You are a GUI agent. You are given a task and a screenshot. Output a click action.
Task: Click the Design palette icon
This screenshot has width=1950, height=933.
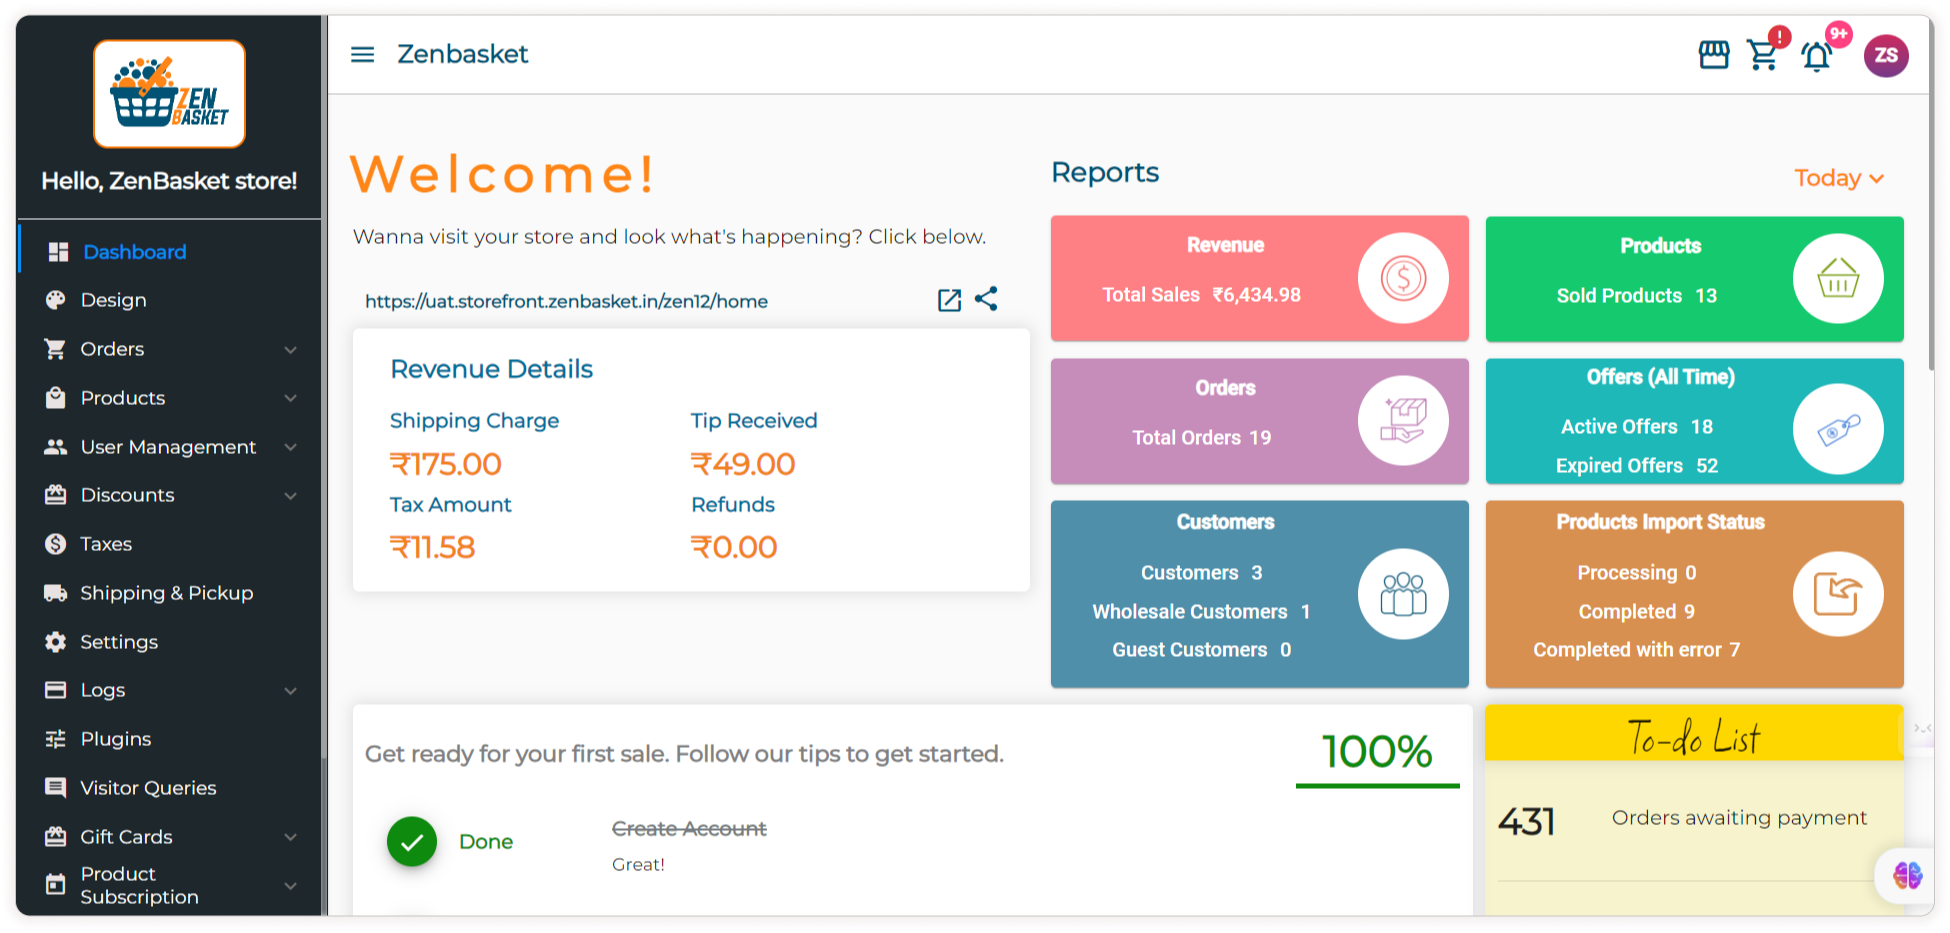[55, 300]
